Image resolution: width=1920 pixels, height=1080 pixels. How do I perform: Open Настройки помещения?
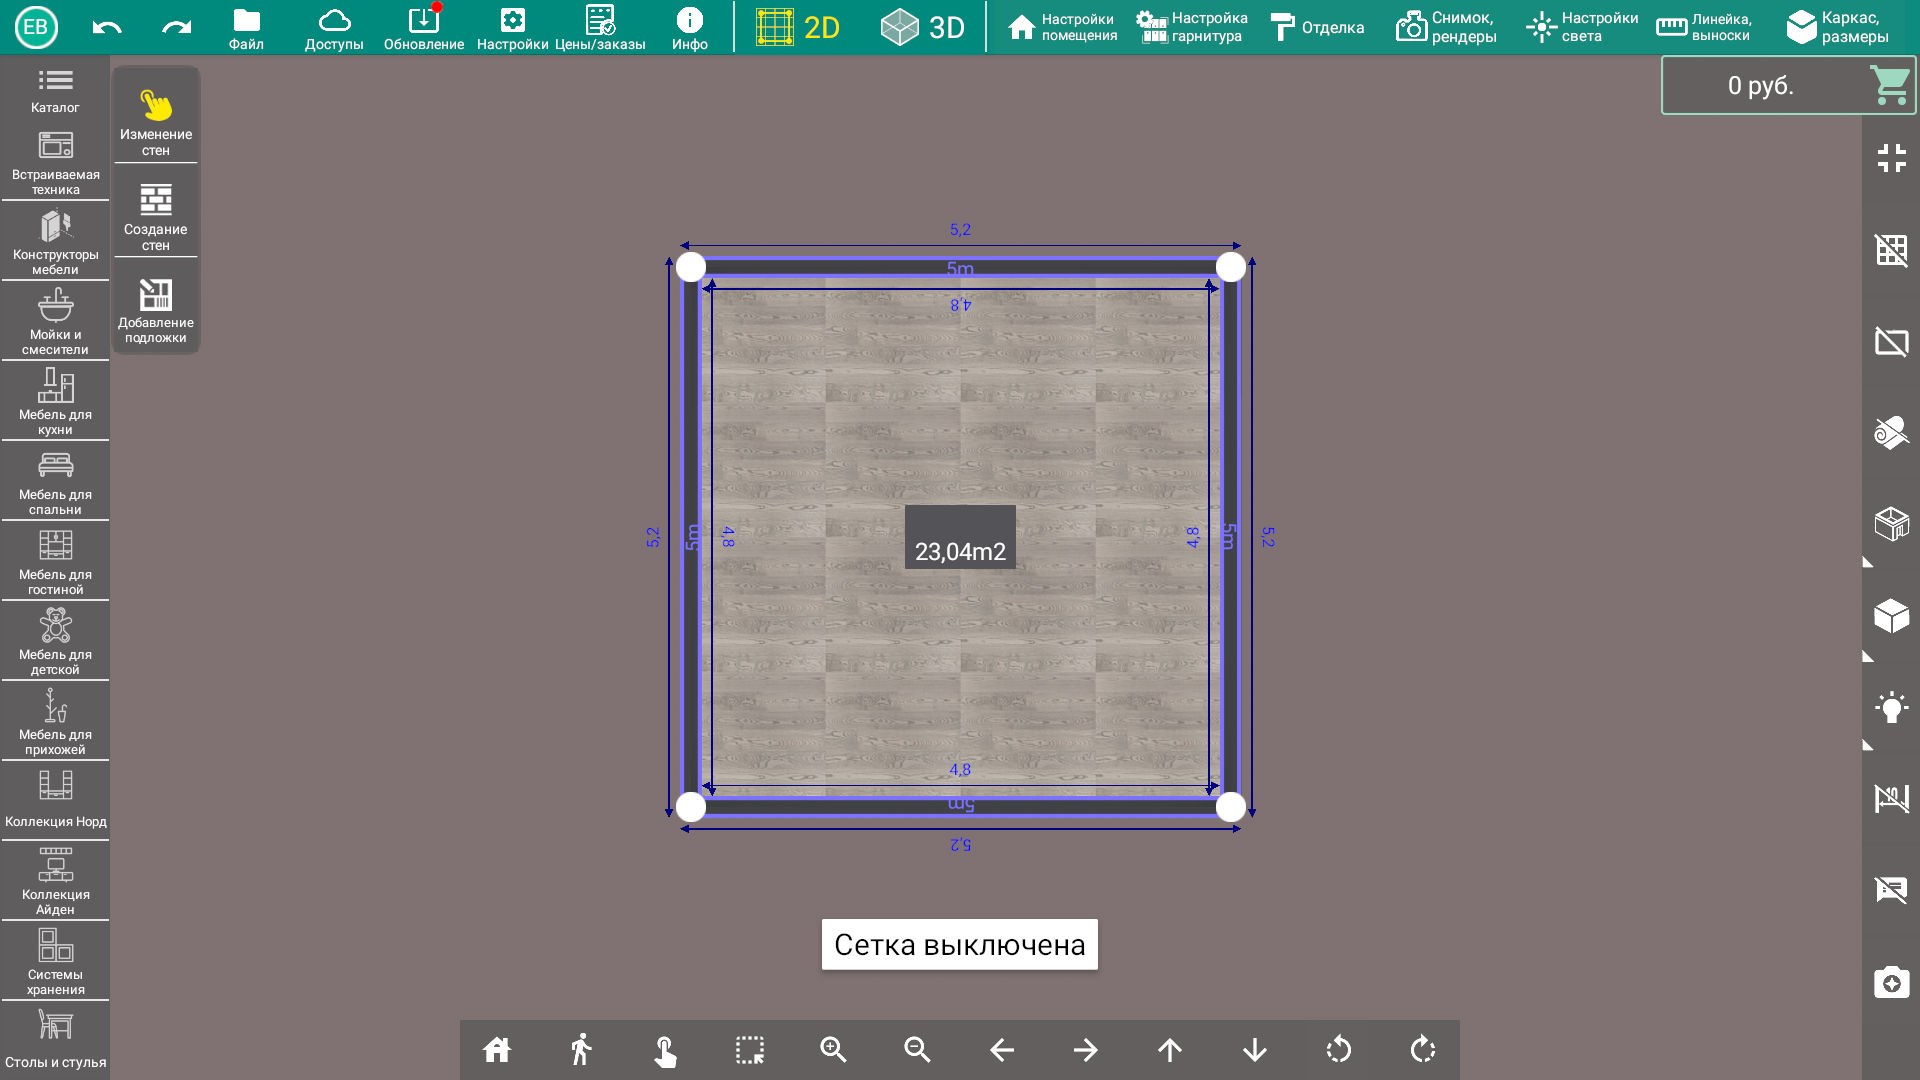pyautogui.click(x=1062, y=27)
